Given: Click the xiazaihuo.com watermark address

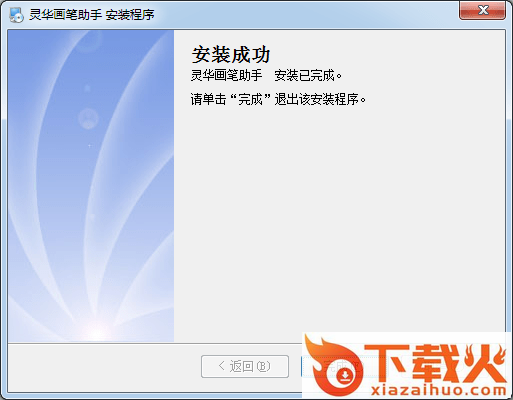Looking at the screenshot, I should [x=438, y=390].
